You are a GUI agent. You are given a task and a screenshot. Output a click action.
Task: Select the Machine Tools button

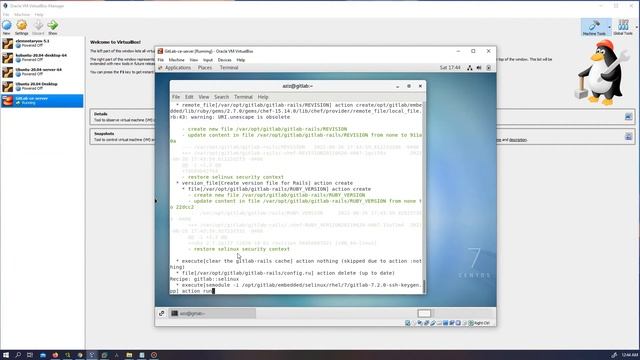point(594,27)
